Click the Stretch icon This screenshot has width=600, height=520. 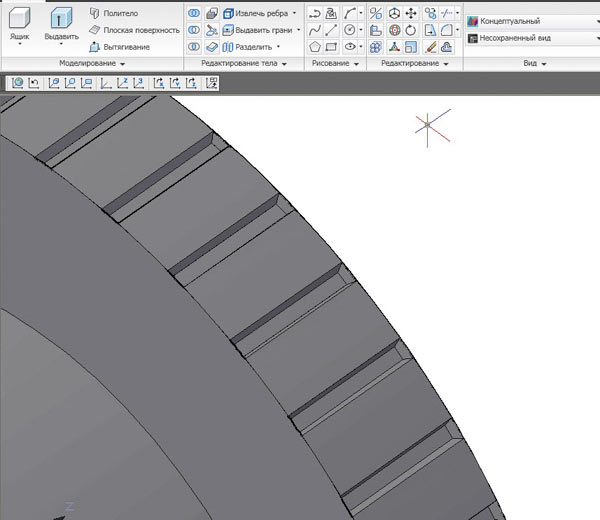pyautogui.click(x=430, y=30)
